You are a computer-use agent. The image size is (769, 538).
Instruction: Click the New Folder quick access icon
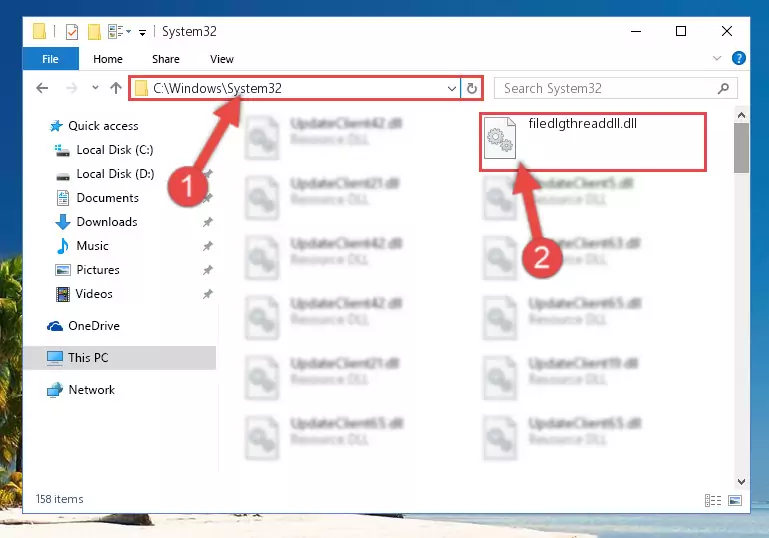(x=94, y=32)
